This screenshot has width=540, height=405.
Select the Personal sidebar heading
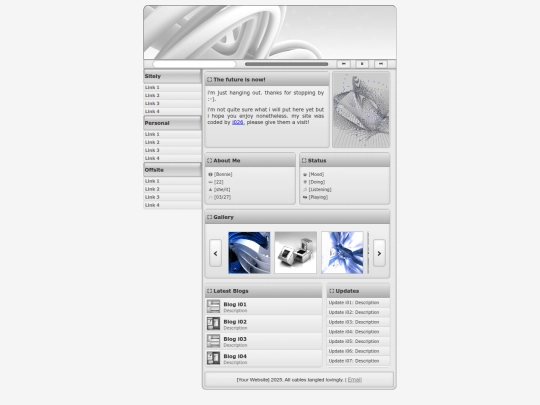point(172,123)
